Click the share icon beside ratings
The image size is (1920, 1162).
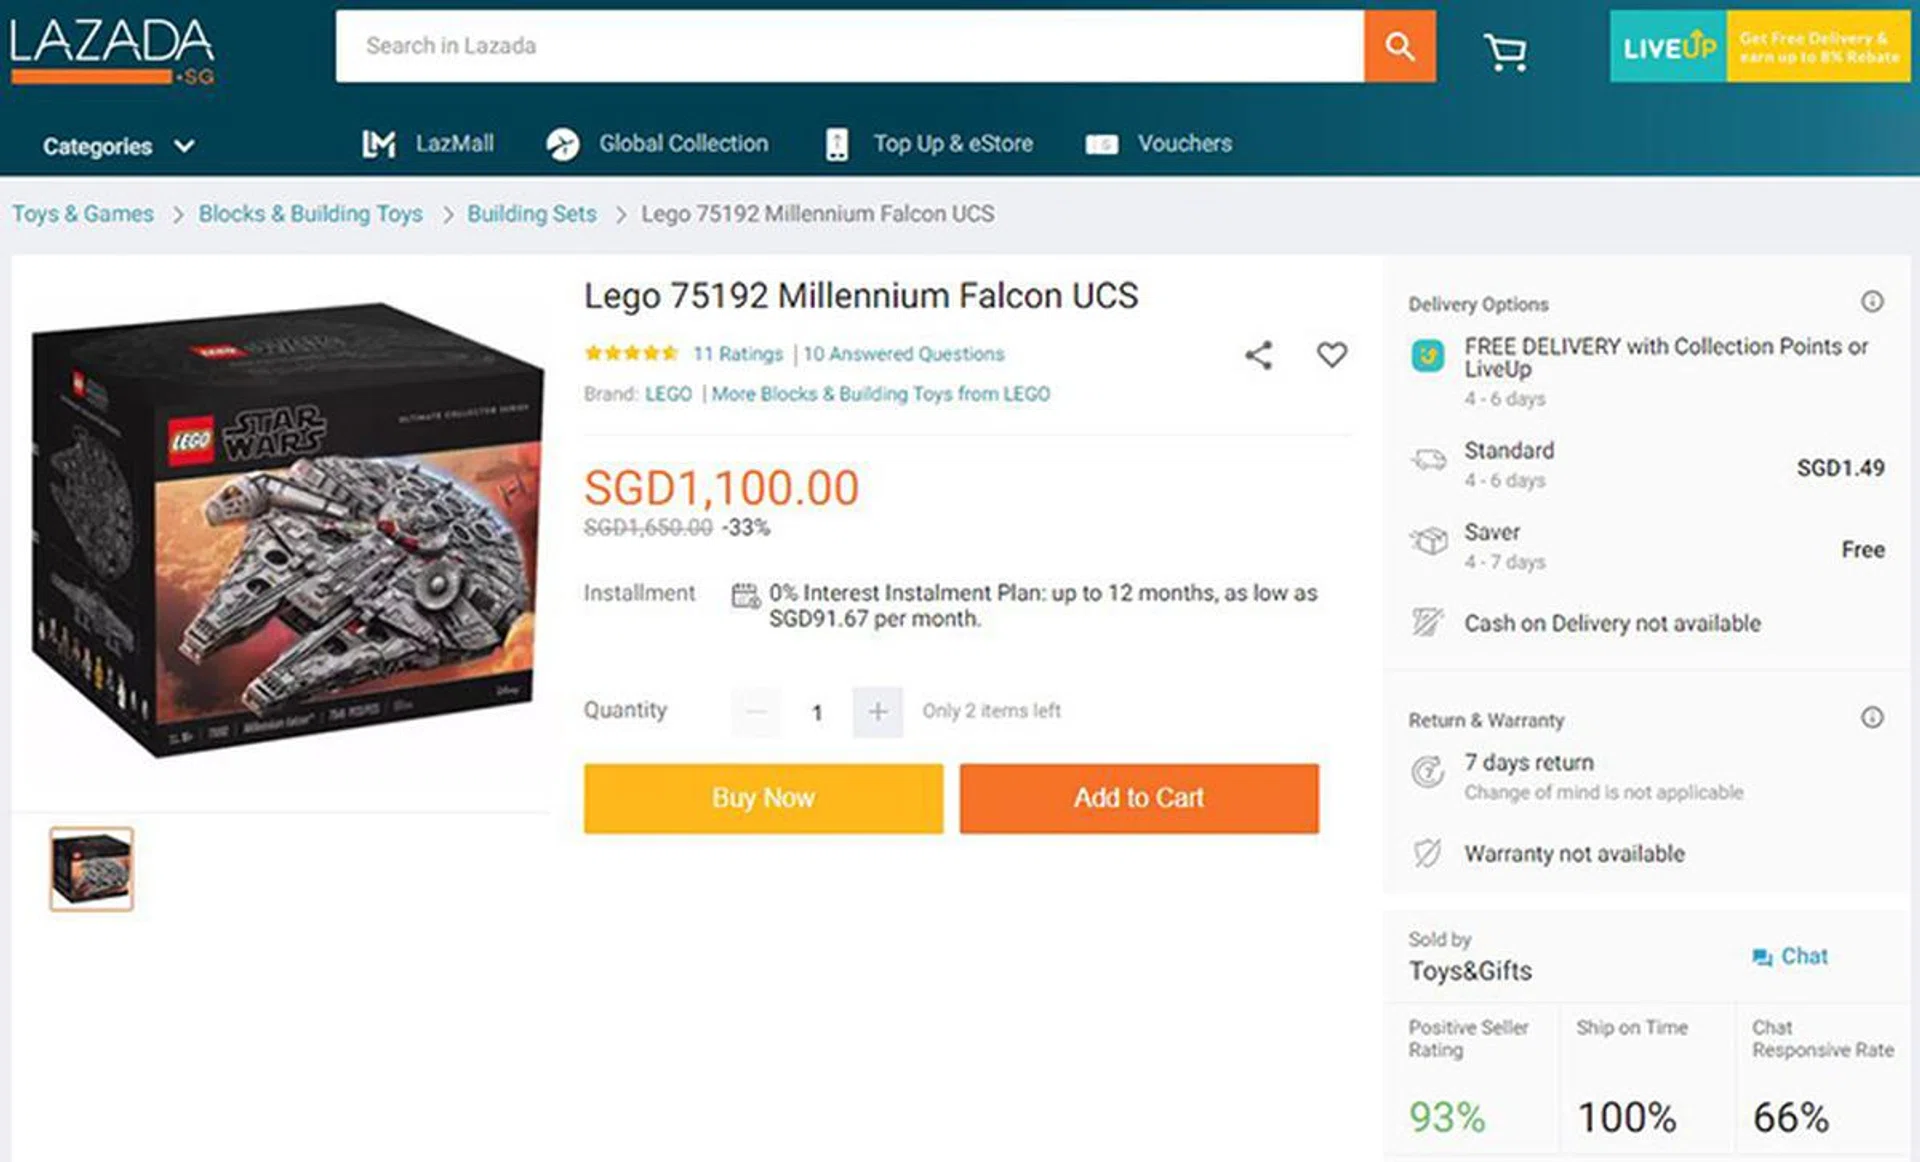coord(1259,355)
